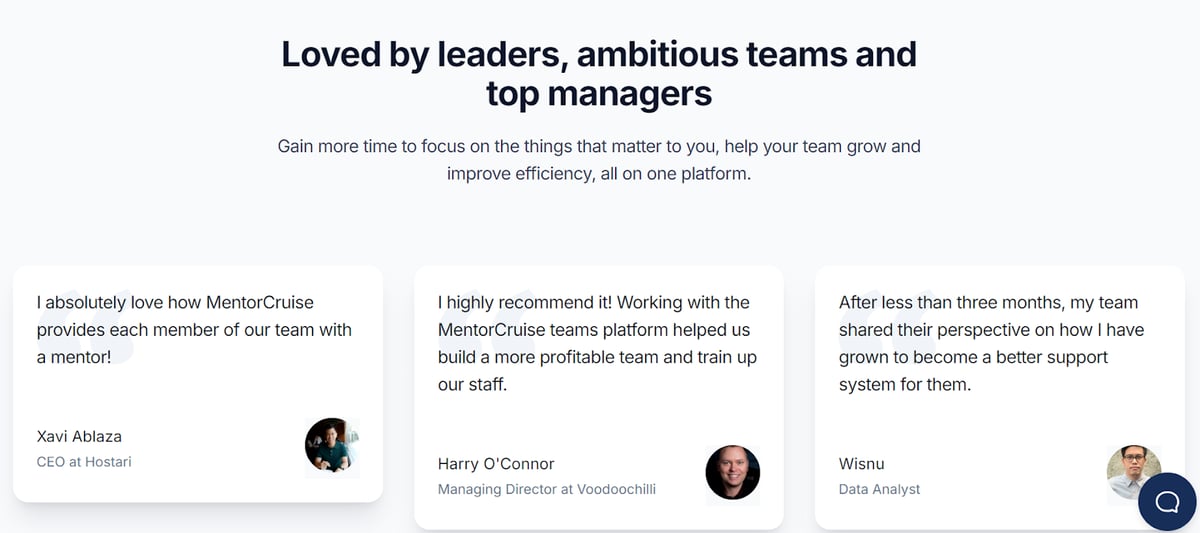1200x533 pixels.
Task: Click Managing Director at Voodoochilli text
Action: pyautogui.click(x=547, y=490)
